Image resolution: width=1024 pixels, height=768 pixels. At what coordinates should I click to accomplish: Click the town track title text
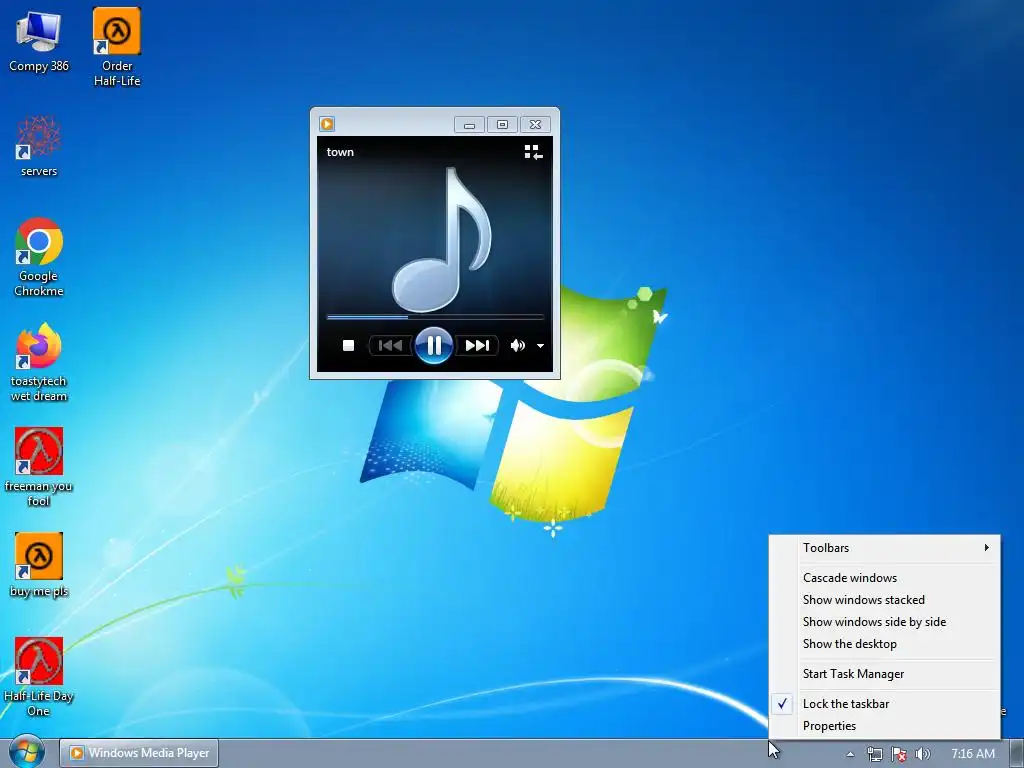[340, 152]
